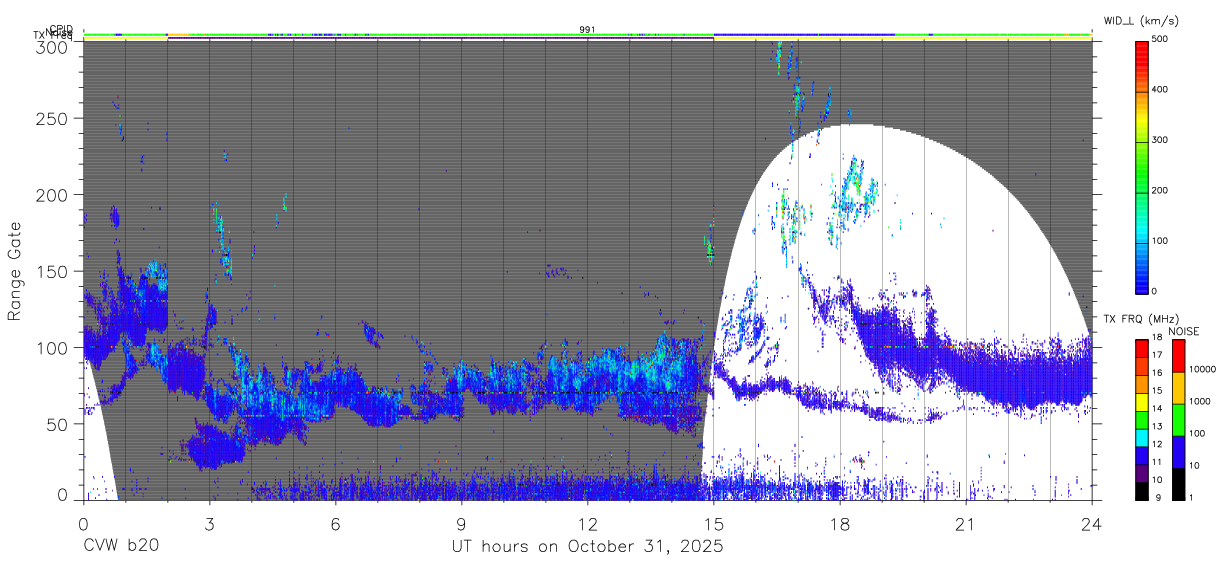Click the 150 tick on the Range Gate axis
Screen dimensions: 1228x567
click(x=52, y=271)
